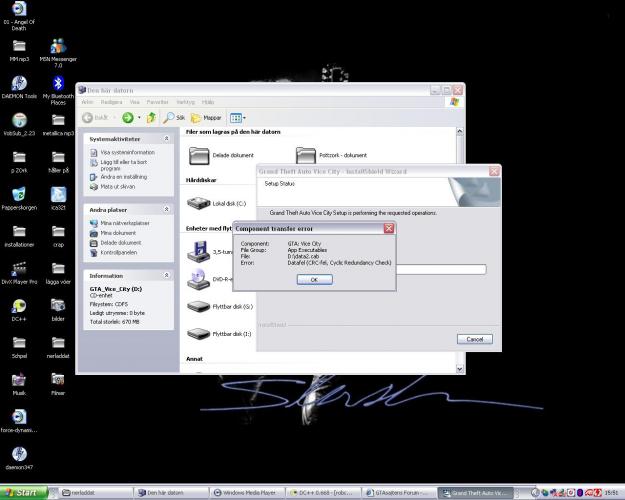Viewport: 625px width, 500px height.
Task: Toggle the Mappar folders pane
Action: coord(206,118)
